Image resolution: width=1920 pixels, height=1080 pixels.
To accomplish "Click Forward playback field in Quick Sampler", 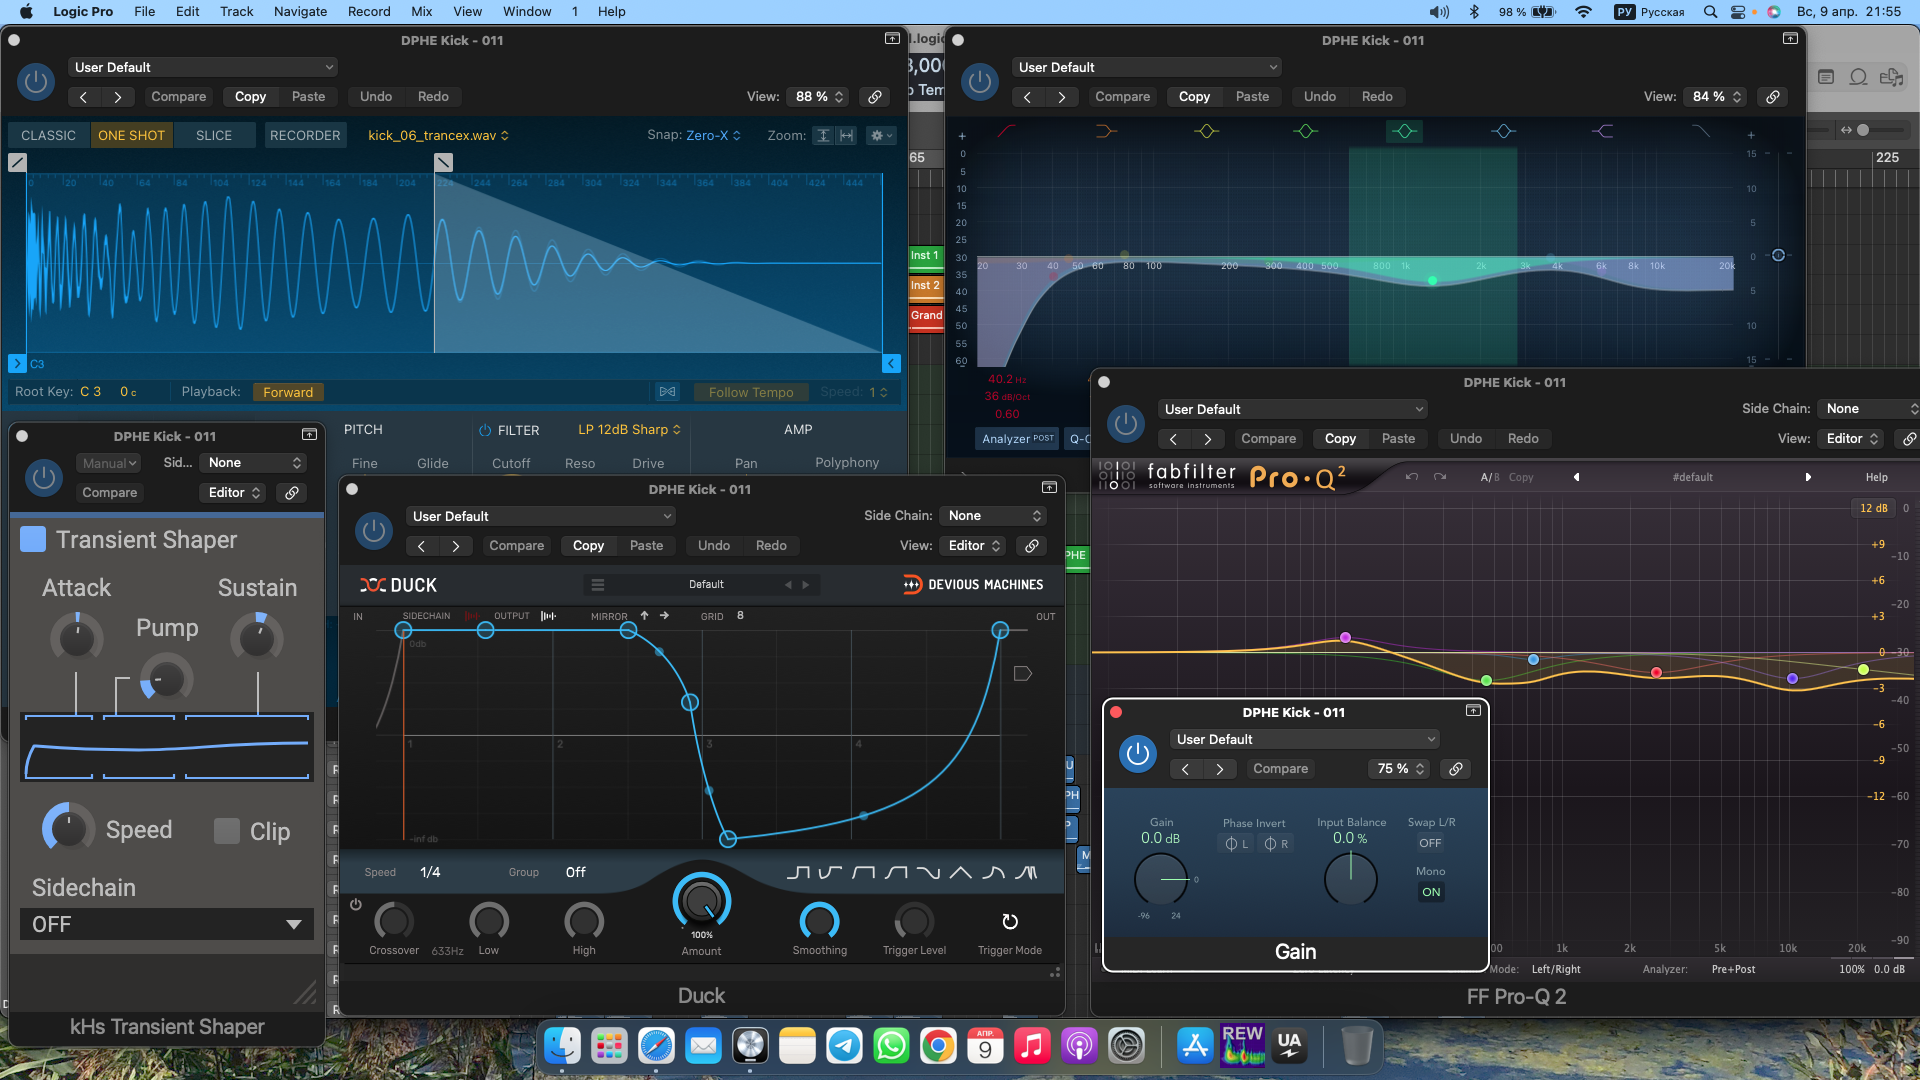I will point(288,392).
